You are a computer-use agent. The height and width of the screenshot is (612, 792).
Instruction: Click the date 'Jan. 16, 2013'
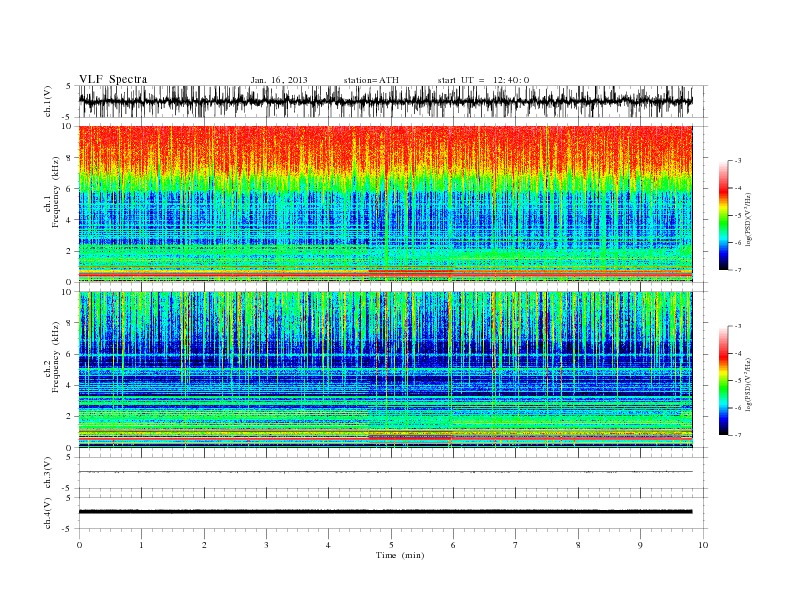click(279, 80)
